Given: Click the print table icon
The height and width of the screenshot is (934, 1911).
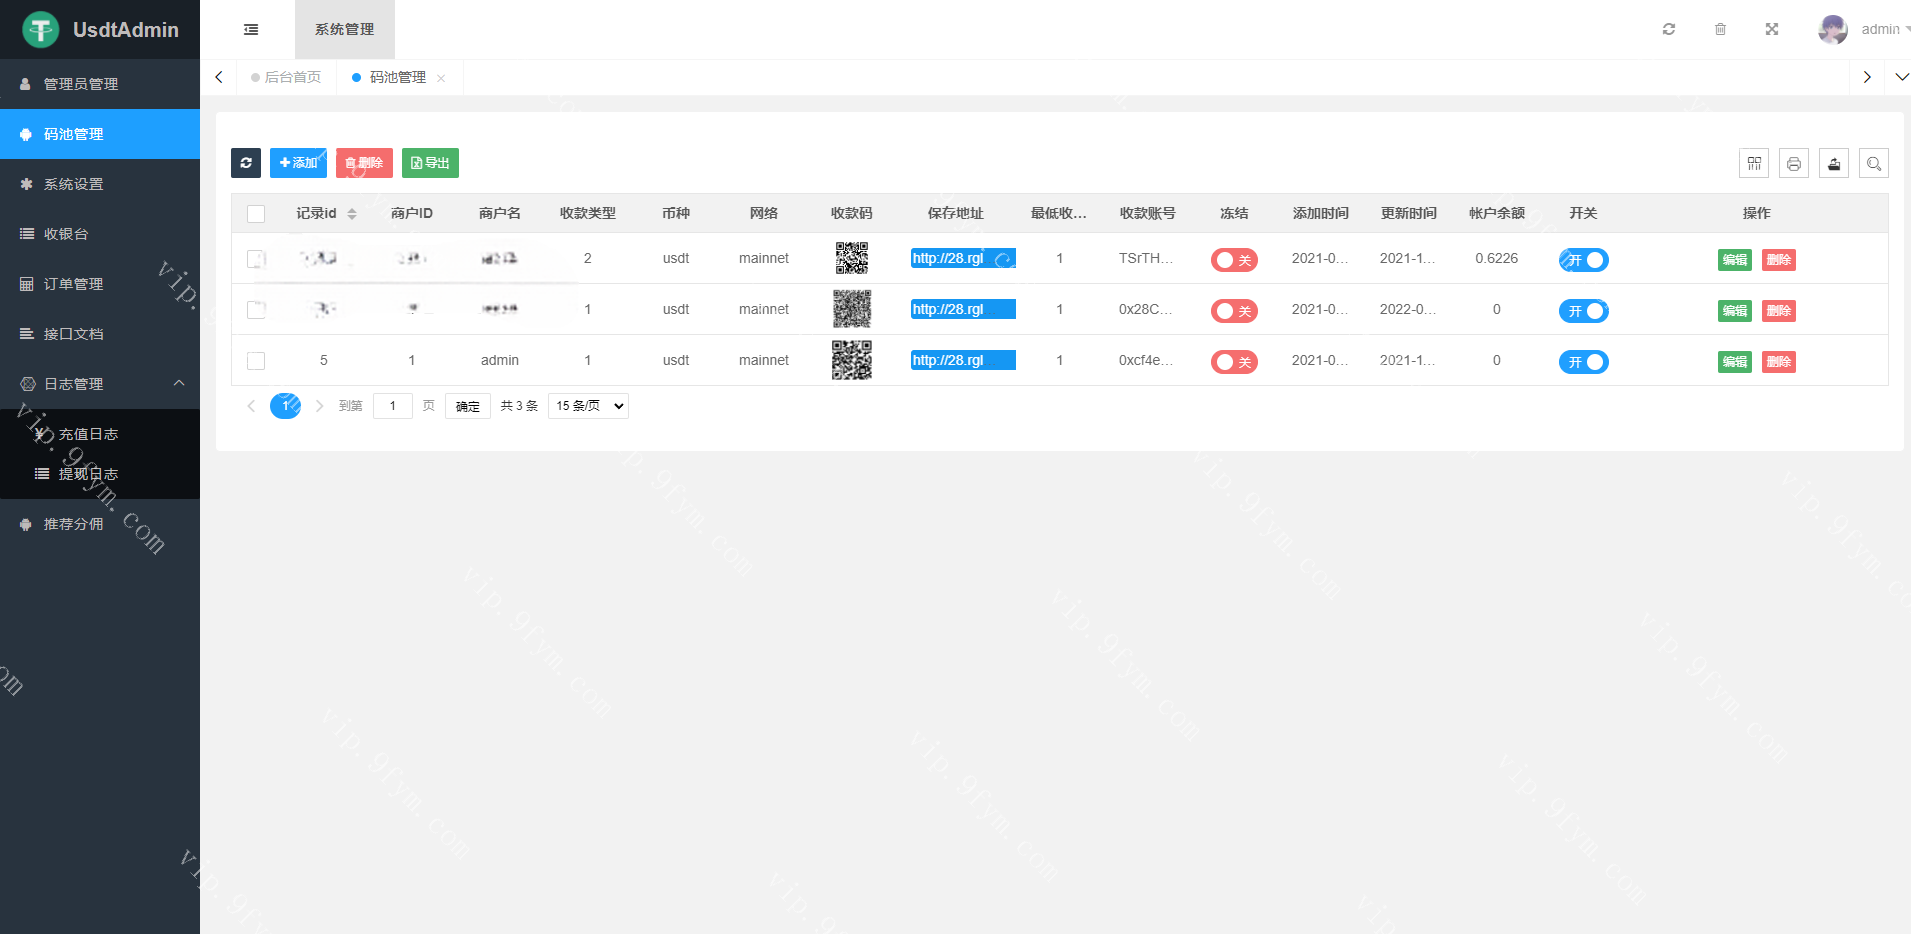Looking at the screenshot, I should tap(1794, 163).
